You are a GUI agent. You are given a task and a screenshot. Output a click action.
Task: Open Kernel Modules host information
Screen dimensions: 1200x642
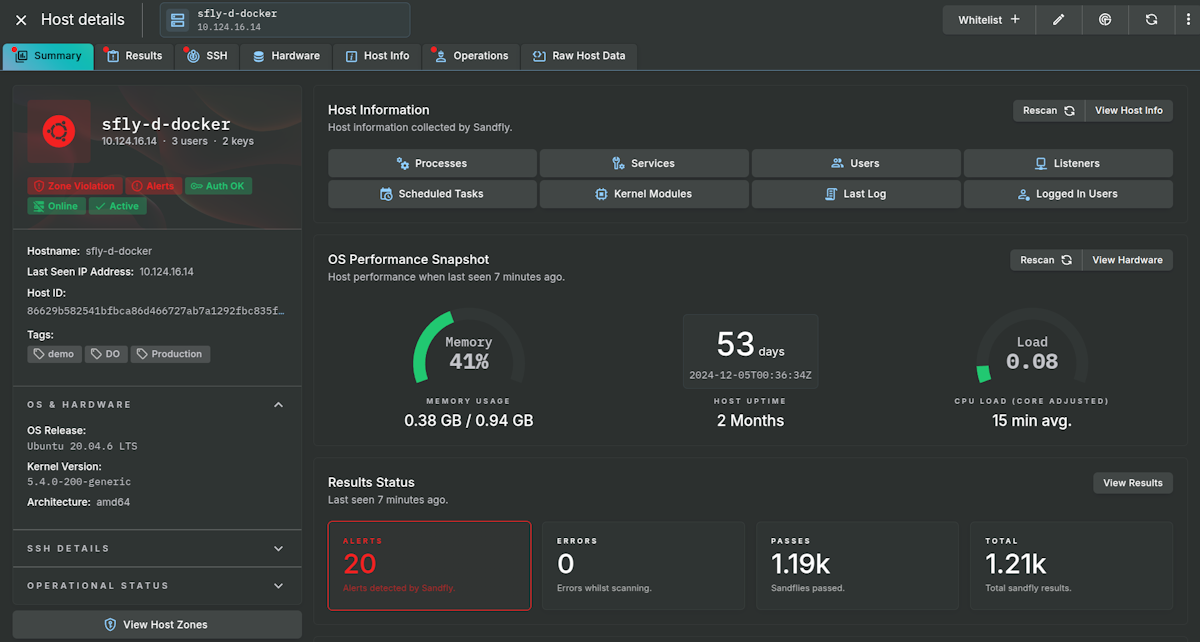click(x=644, y=194)
